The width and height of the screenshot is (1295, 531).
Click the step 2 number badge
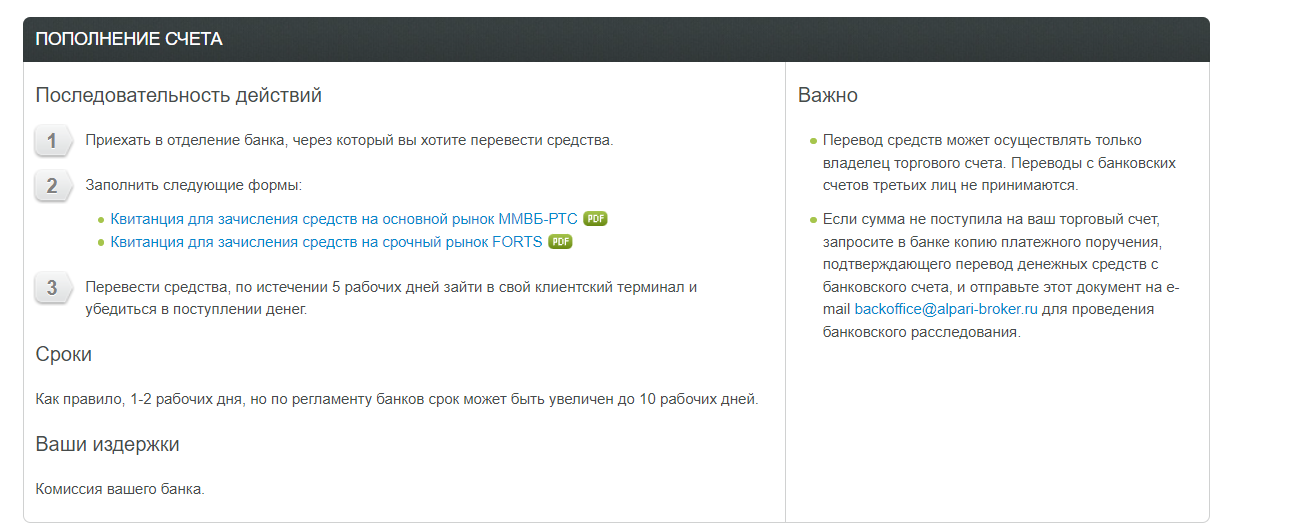(52, 186)
